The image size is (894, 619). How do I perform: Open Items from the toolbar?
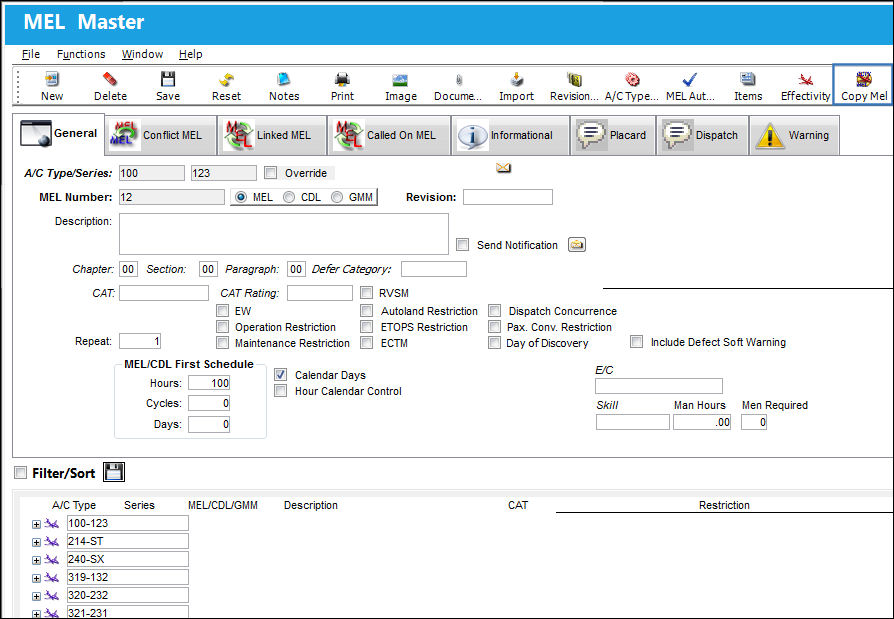click(x=747, y=79)
